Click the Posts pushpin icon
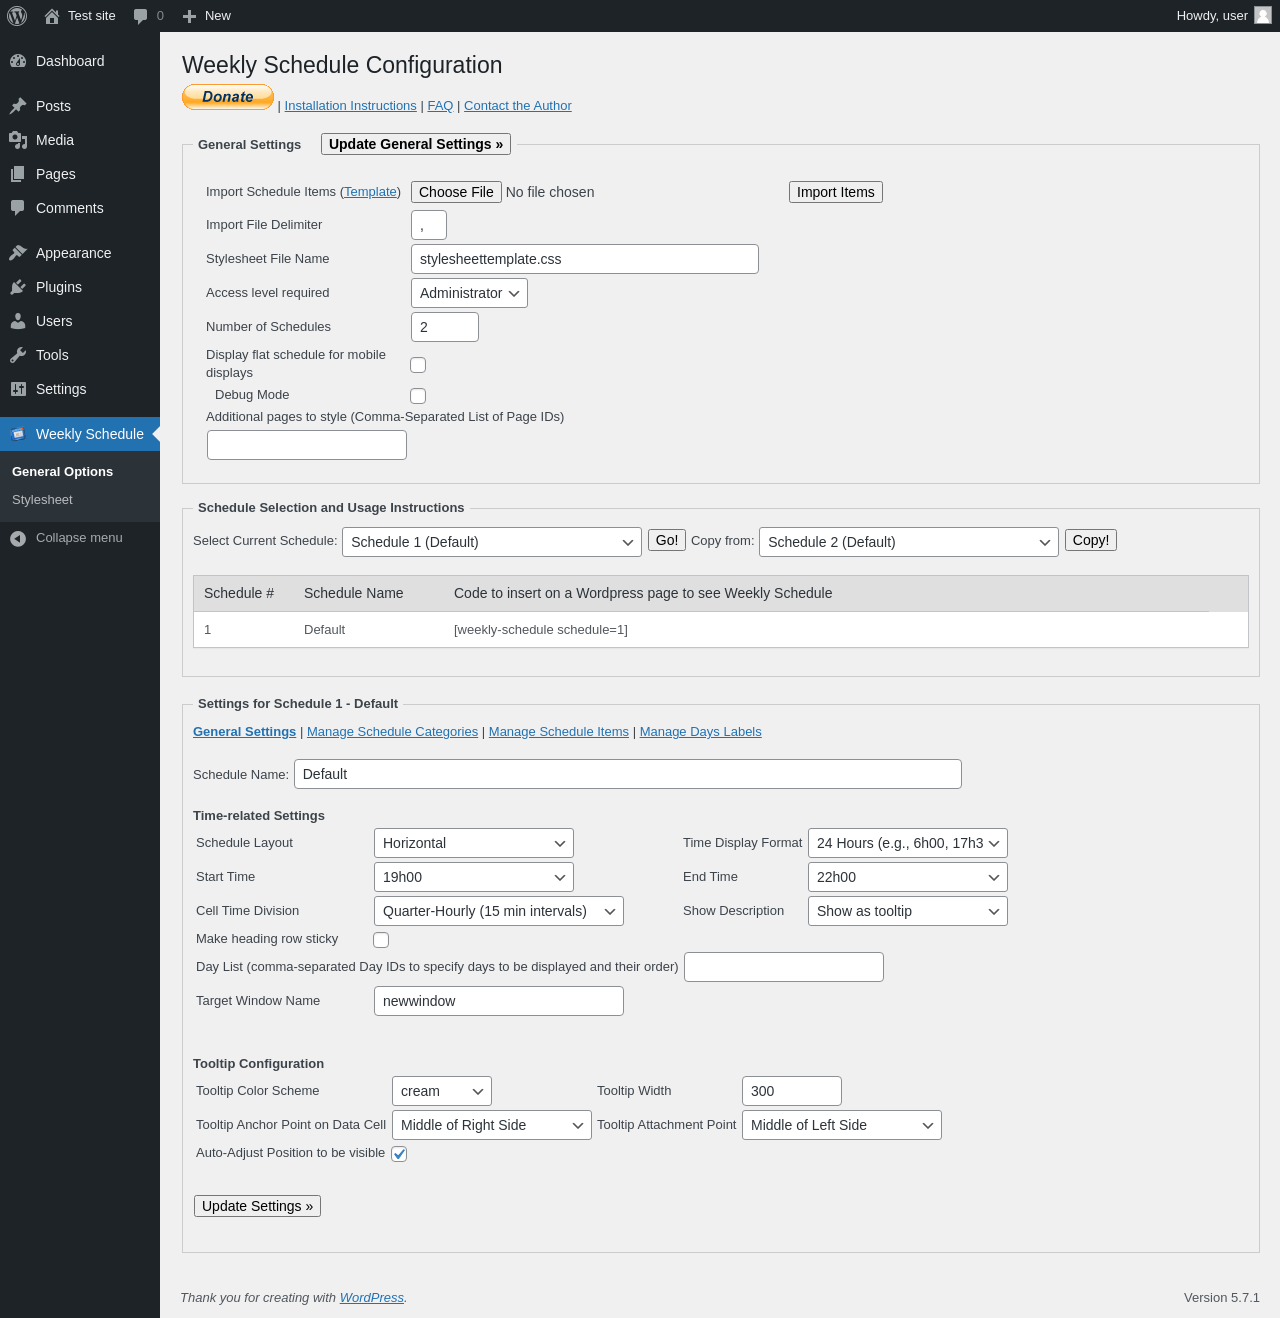Image resolution: width=1280 pixels, height=1318 pixels. (x=18, y=106)
